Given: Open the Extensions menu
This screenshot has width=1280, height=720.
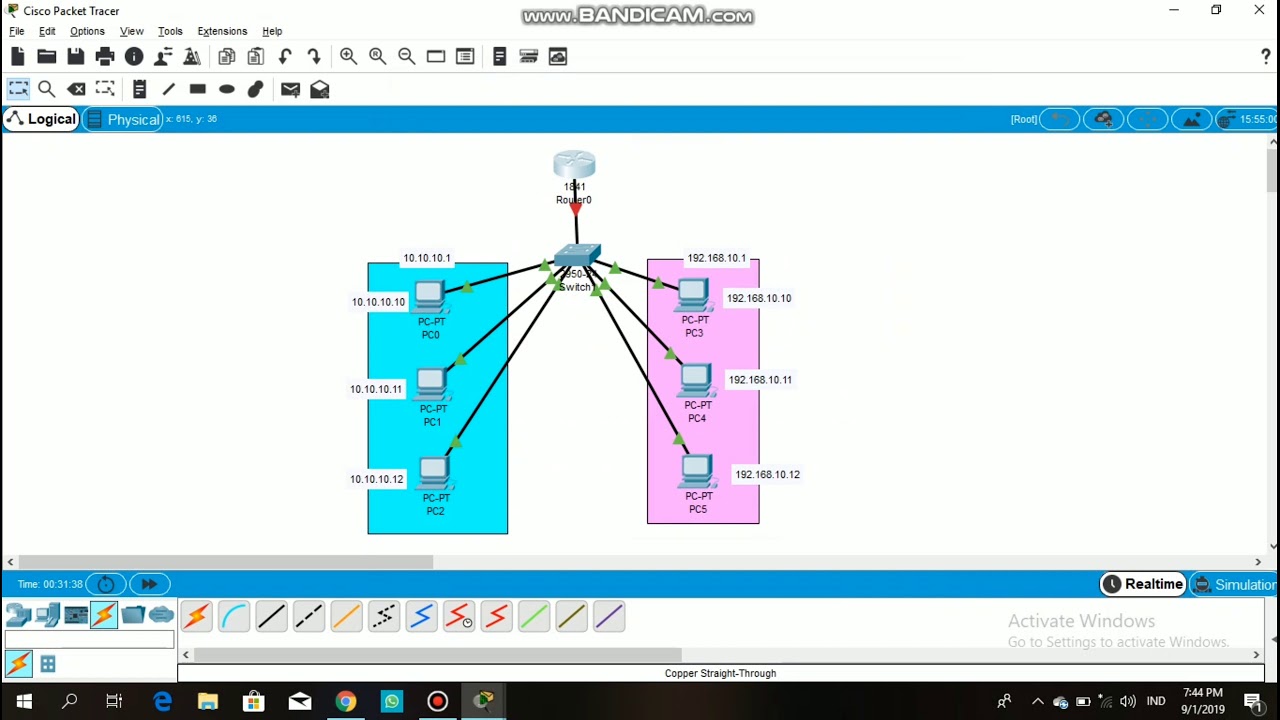Looking at the screenshot, I should [x=222, y=31].
